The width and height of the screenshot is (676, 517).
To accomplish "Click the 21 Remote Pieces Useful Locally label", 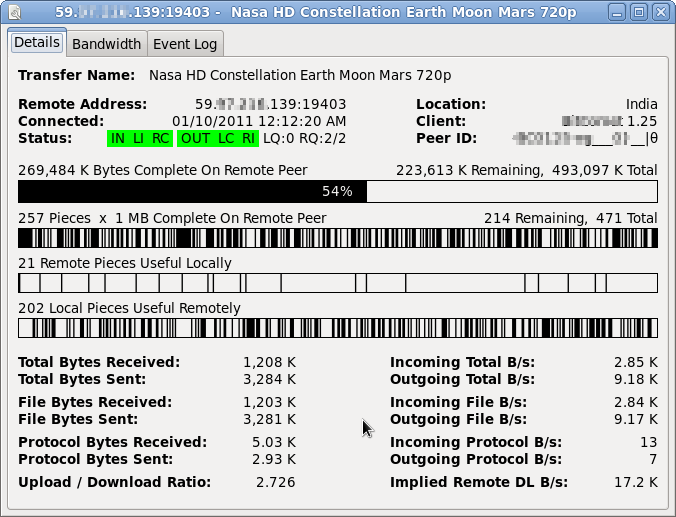I will point(125,263).
